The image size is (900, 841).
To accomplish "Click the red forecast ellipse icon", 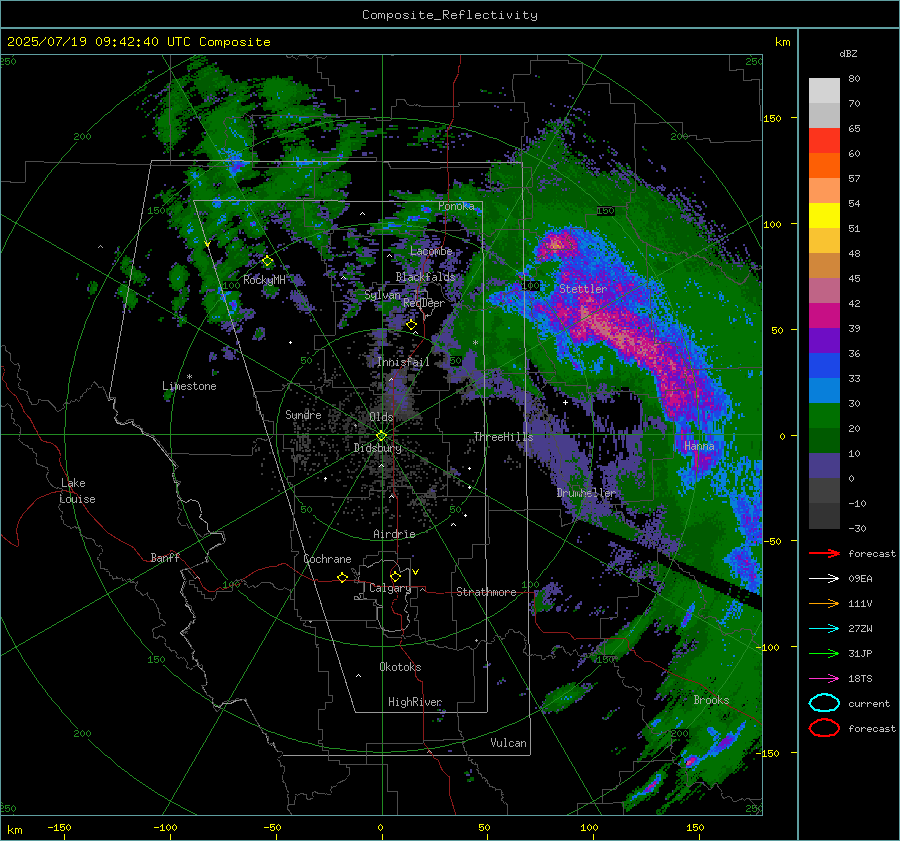I will pos(824,728).
